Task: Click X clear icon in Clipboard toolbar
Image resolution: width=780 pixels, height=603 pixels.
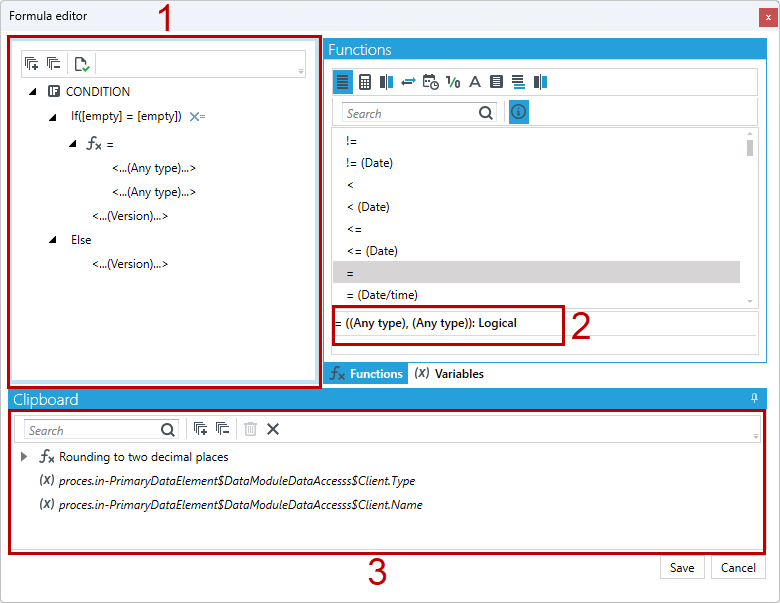Action: [273, 429]
